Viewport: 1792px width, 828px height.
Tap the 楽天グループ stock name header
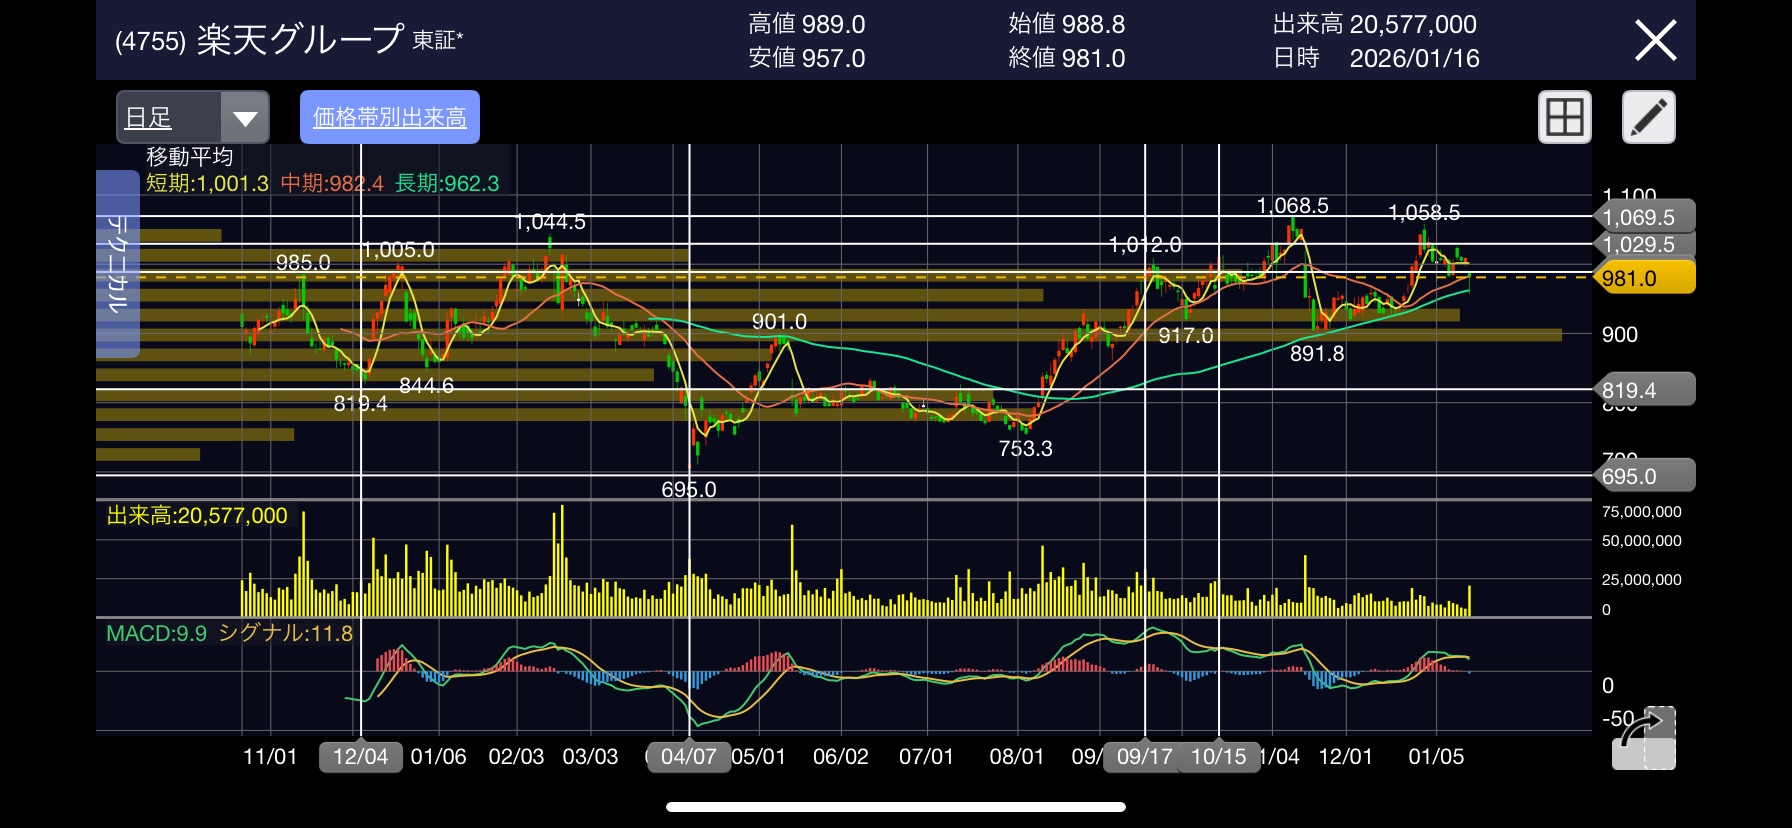pyautogui.click(x=300, y=40)
